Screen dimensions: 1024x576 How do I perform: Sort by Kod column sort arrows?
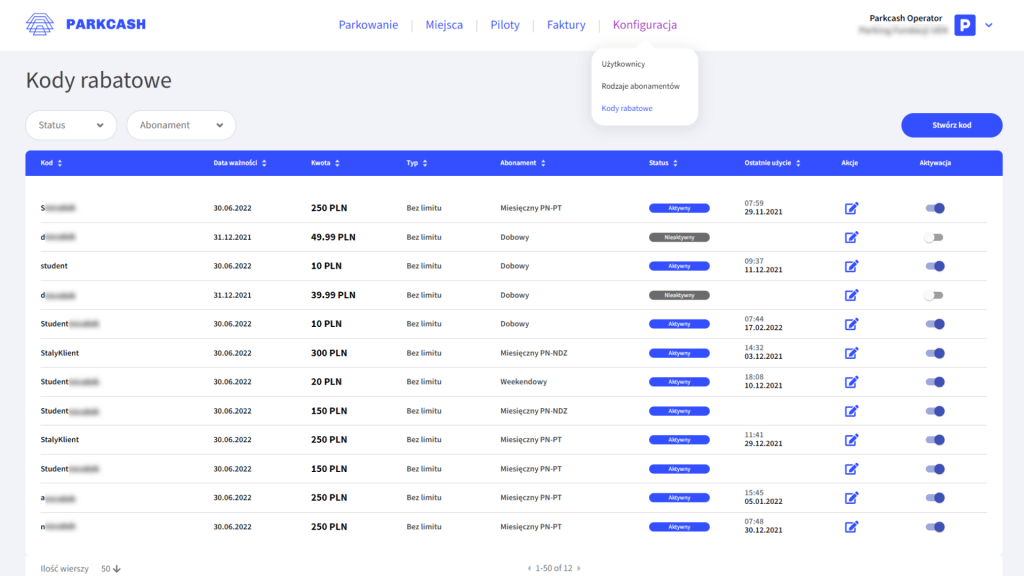[x=60, y=163]
